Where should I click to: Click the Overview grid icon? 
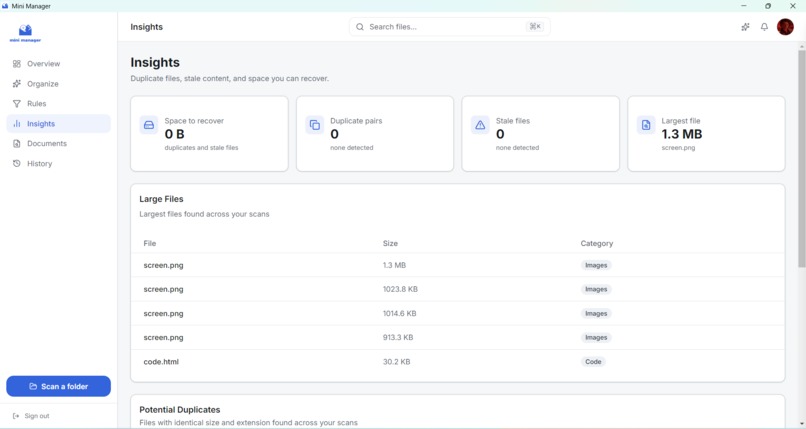click(x=17, y=64)
